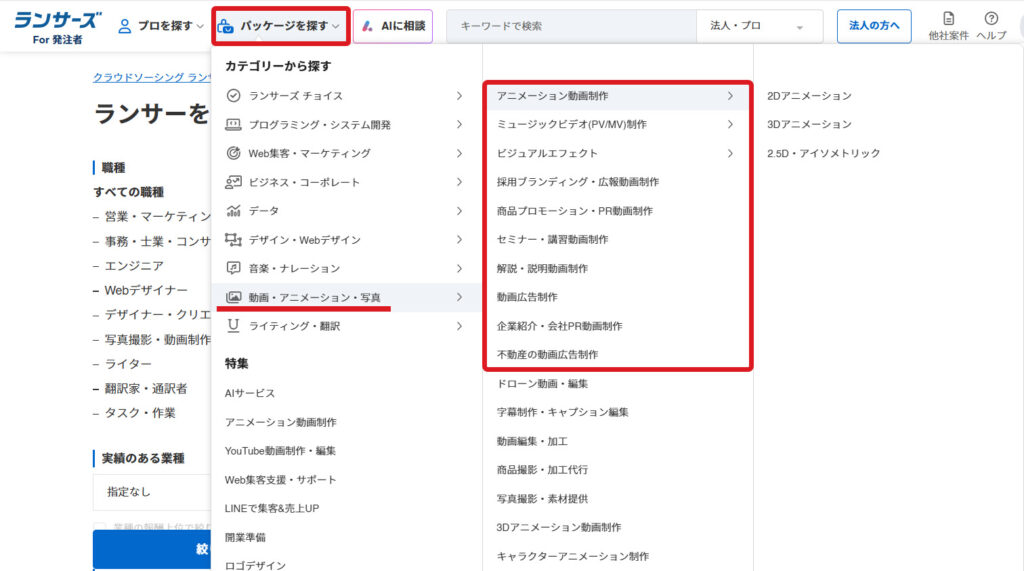Choose 2Dアニメーション from the submenu
The width and height of the screenshot is (1024, 571).
tap(809, 96)
